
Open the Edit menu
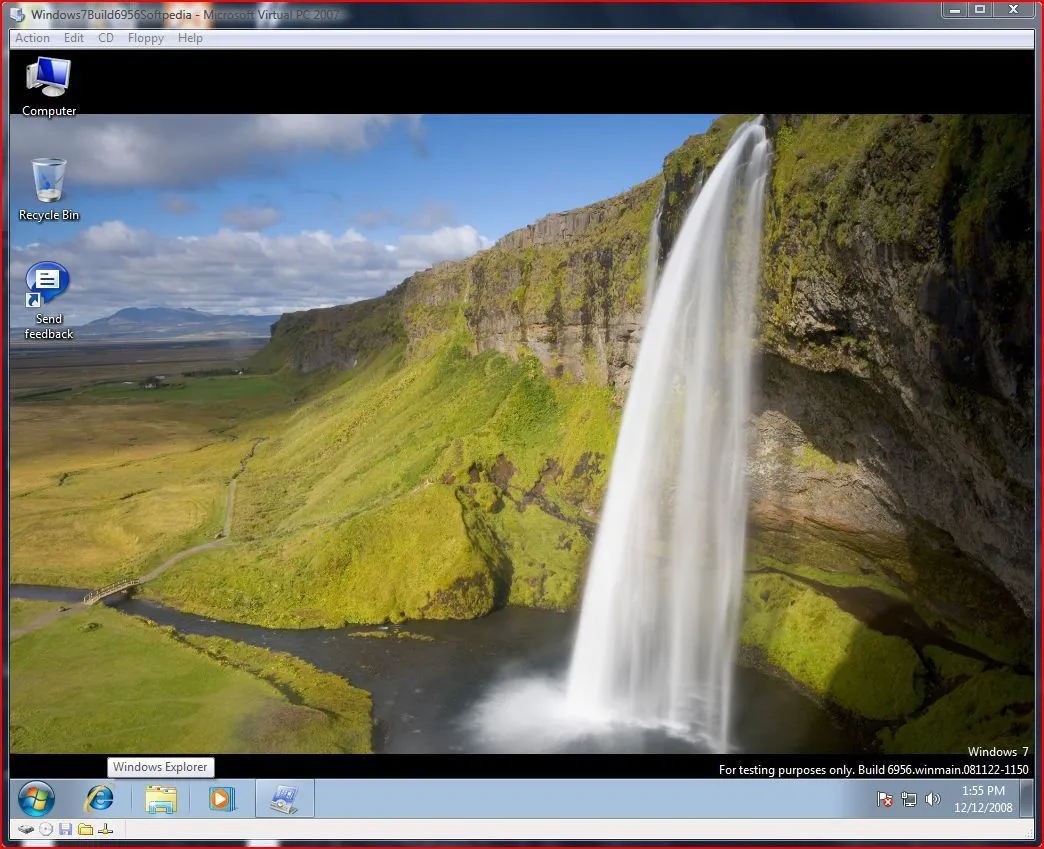point(73,38)
